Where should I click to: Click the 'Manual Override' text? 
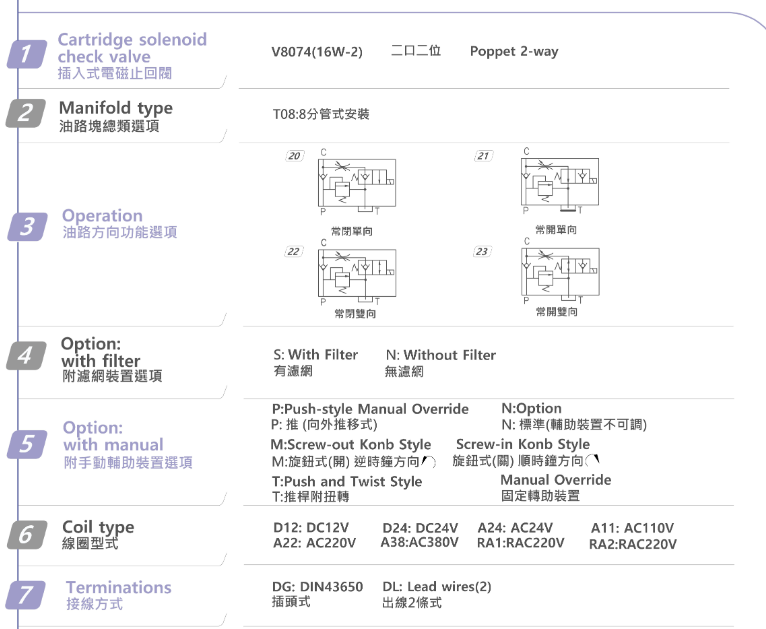(x=556, y=480)
